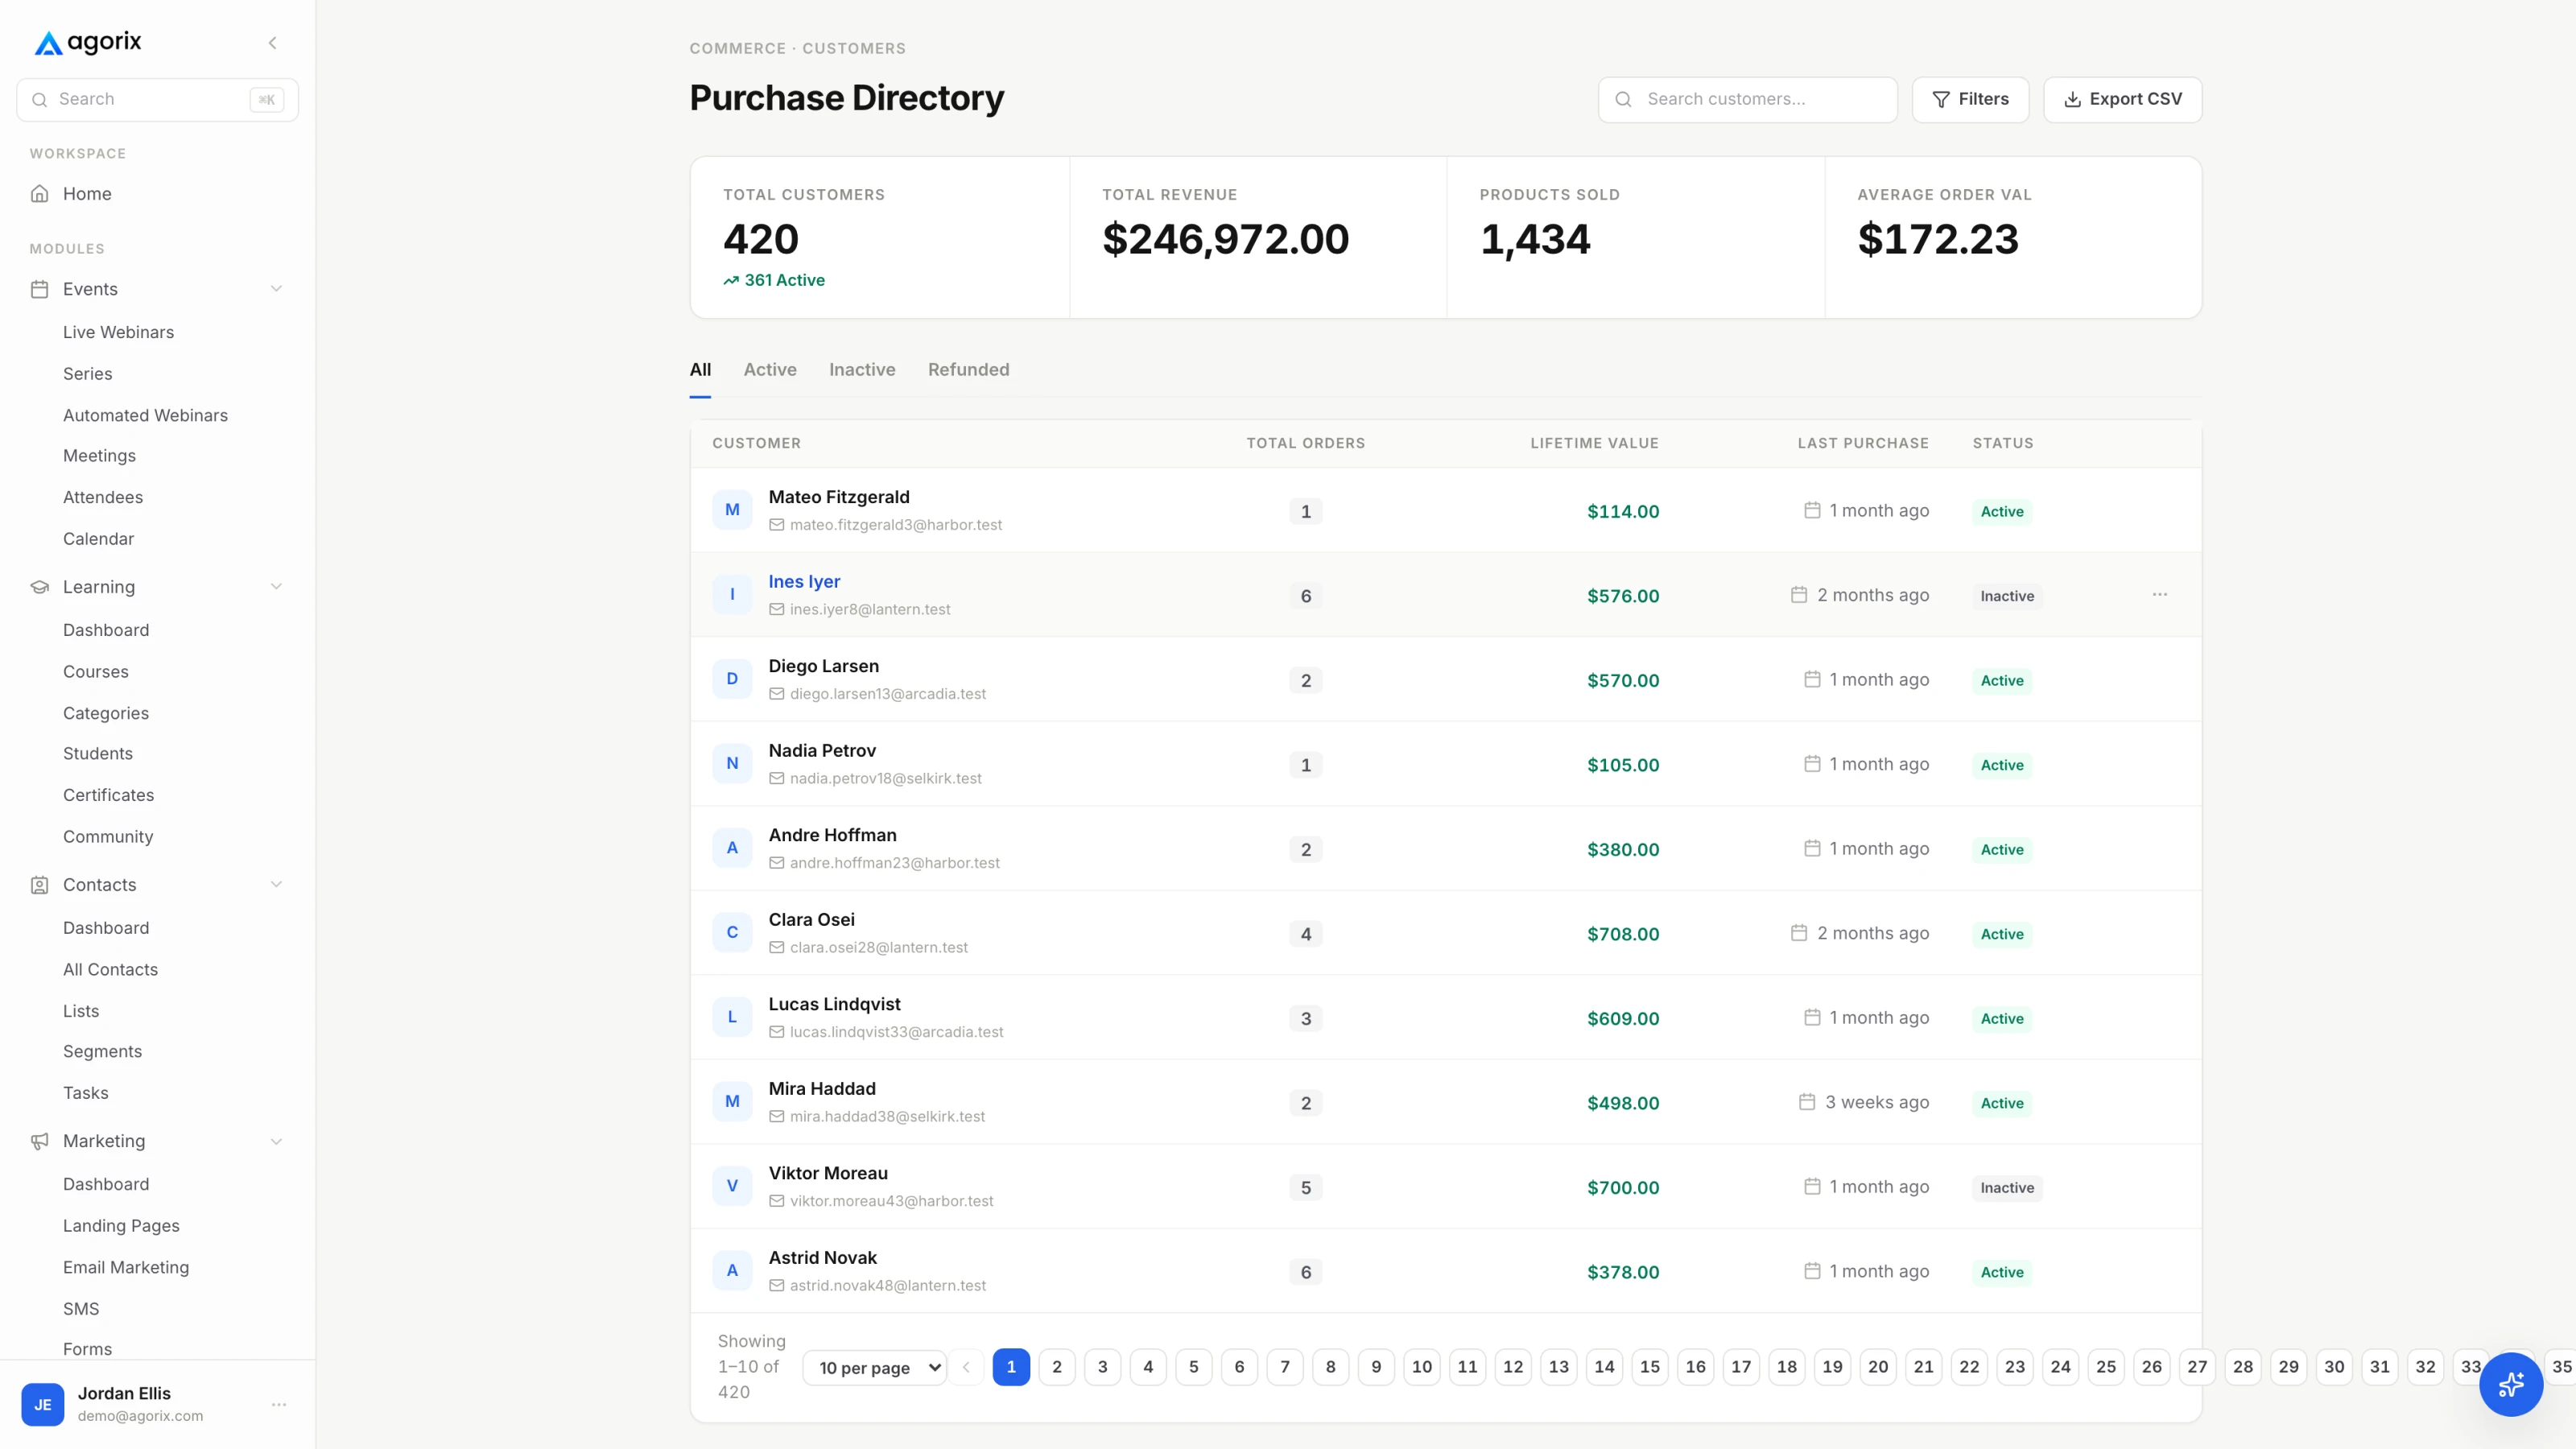Switch to the Inactive tab

coord(862,370)
